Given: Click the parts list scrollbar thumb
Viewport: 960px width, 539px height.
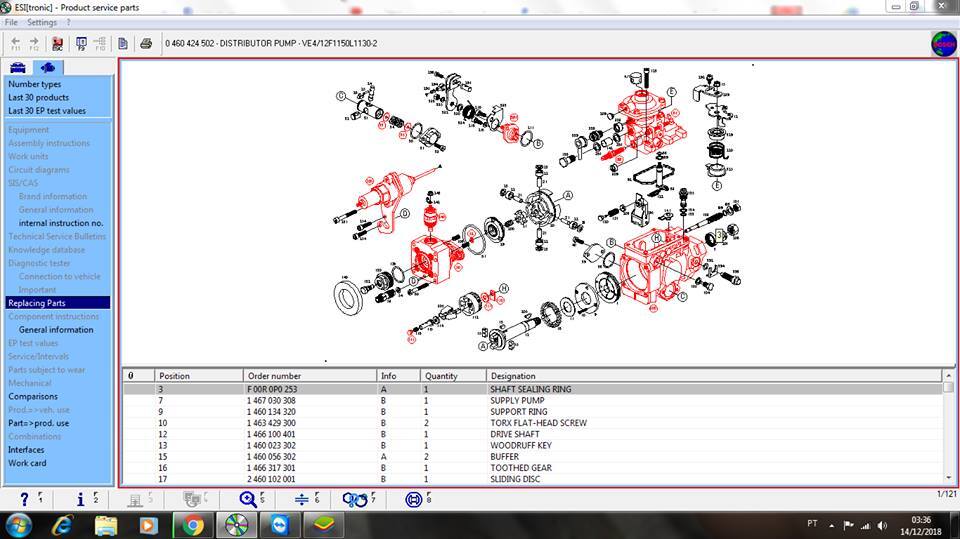Looking at the screenshot, I should point(948,387).
